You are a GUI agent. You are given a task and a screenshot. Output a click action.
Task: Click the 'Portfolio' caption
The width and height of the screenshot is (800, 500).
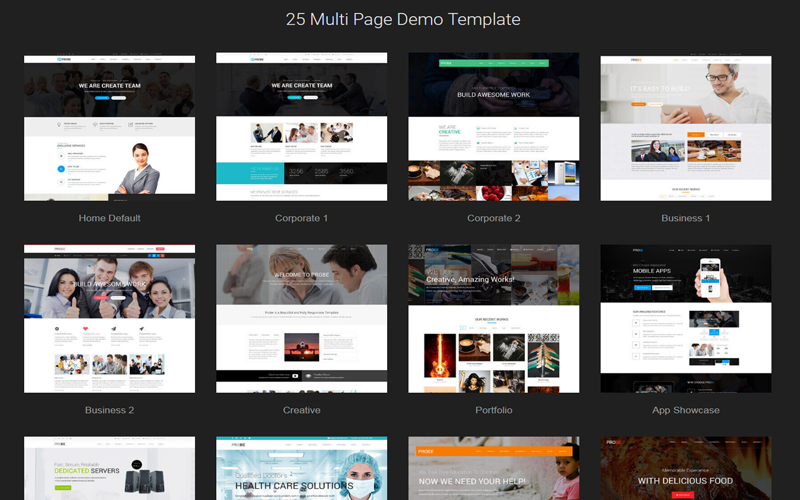(x=493, y=410)
